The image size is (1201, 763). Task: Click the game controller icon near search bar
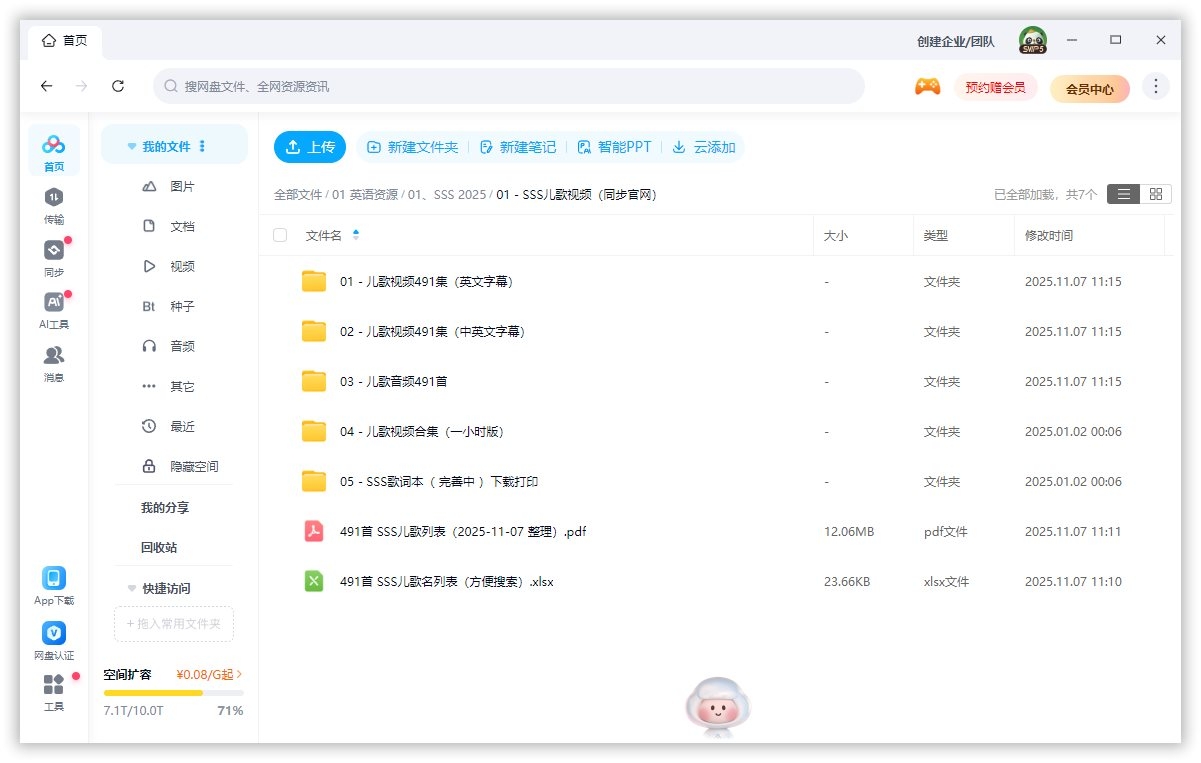[x=927, y=87]
